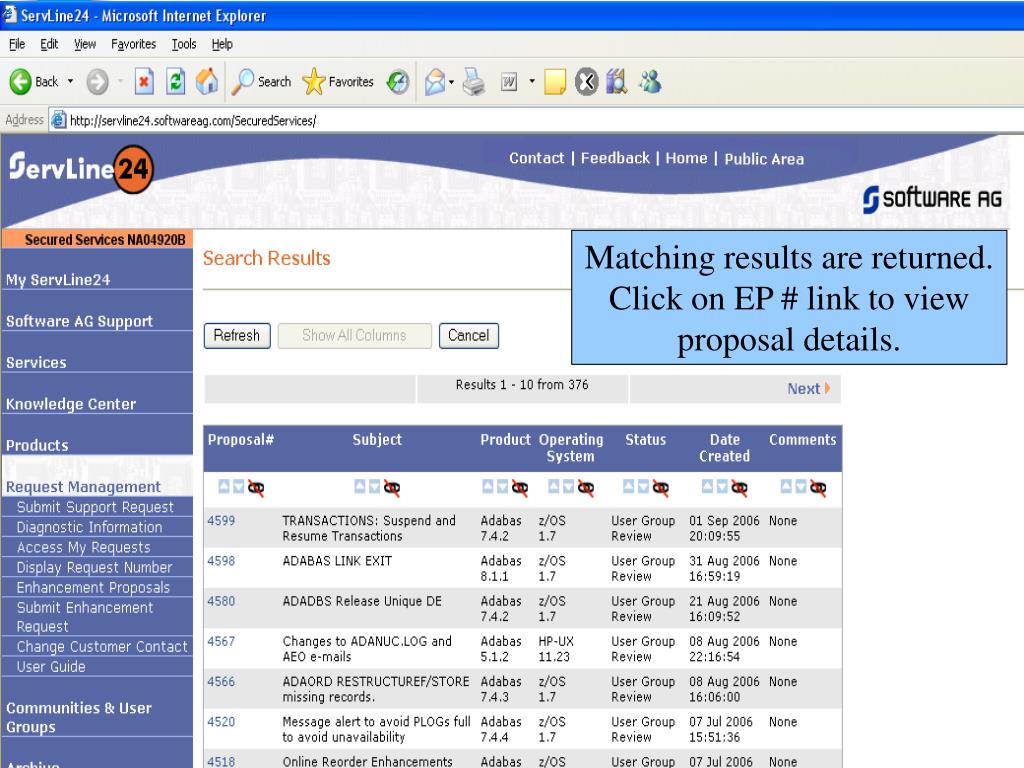
Task: Go to Next results page
Action: [808, 389]
